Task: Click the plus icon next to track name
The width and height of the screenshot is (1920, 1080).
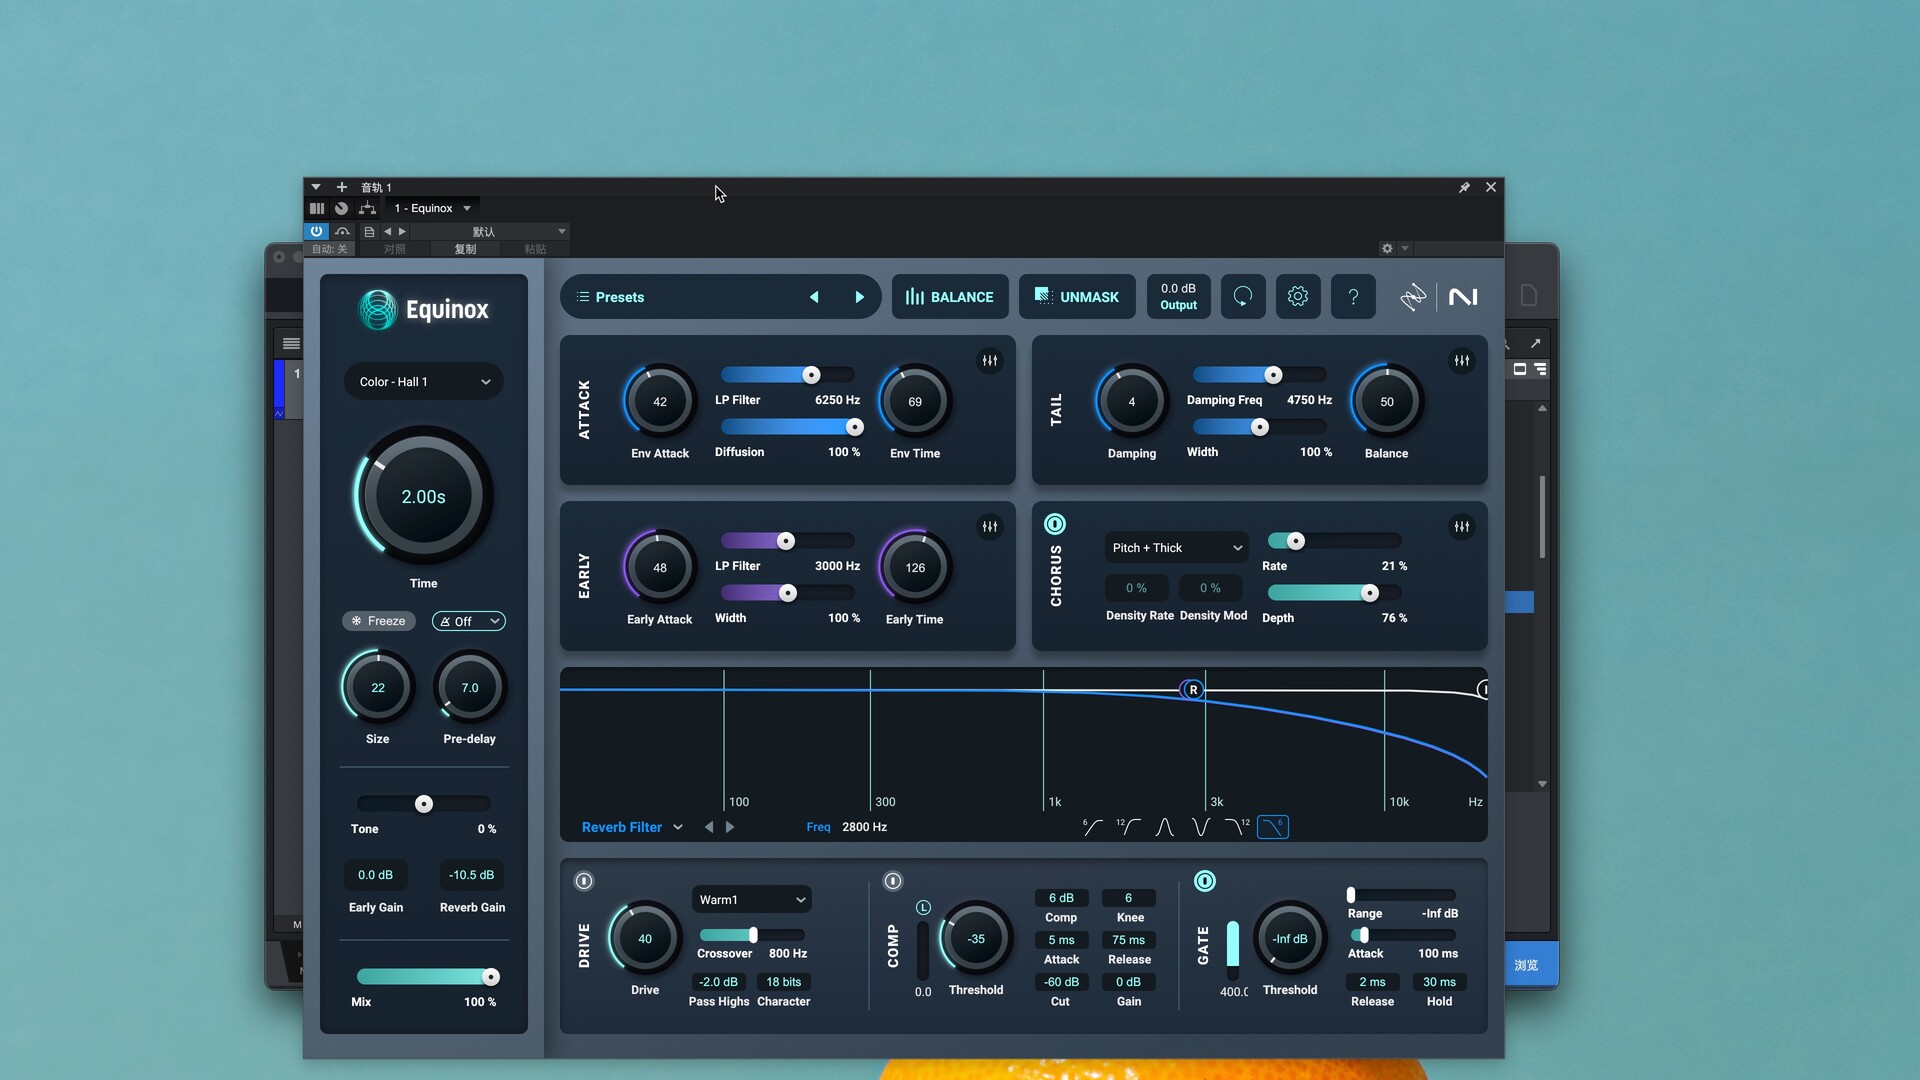Action: [341, 188]
